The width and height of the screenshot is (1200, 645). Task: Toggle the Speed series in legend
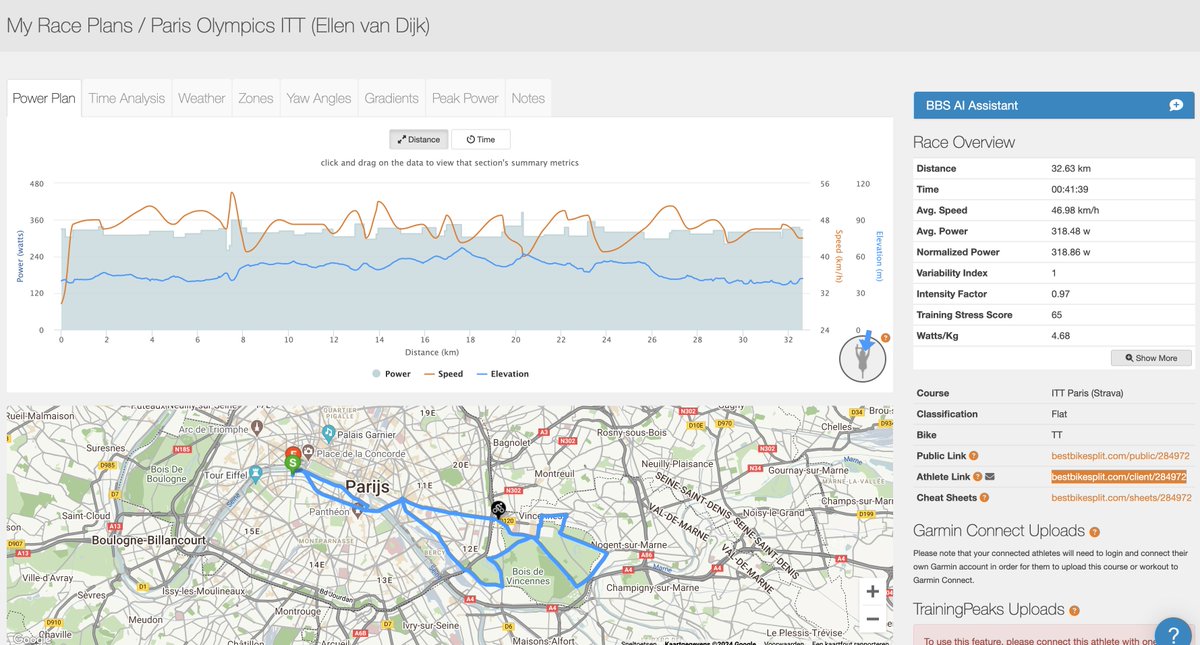coord(443,374)
